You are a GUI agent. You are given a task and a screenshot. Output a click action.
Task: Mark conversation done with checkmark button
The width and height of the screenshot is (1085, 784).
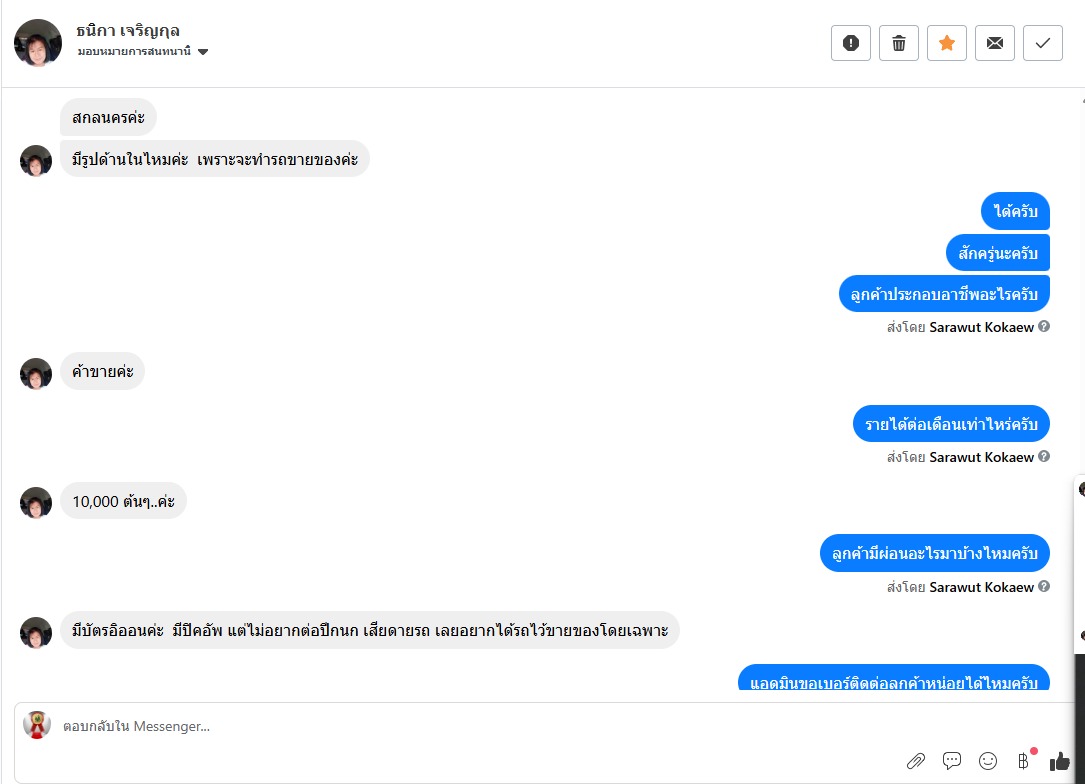[x=1043, y=43]
